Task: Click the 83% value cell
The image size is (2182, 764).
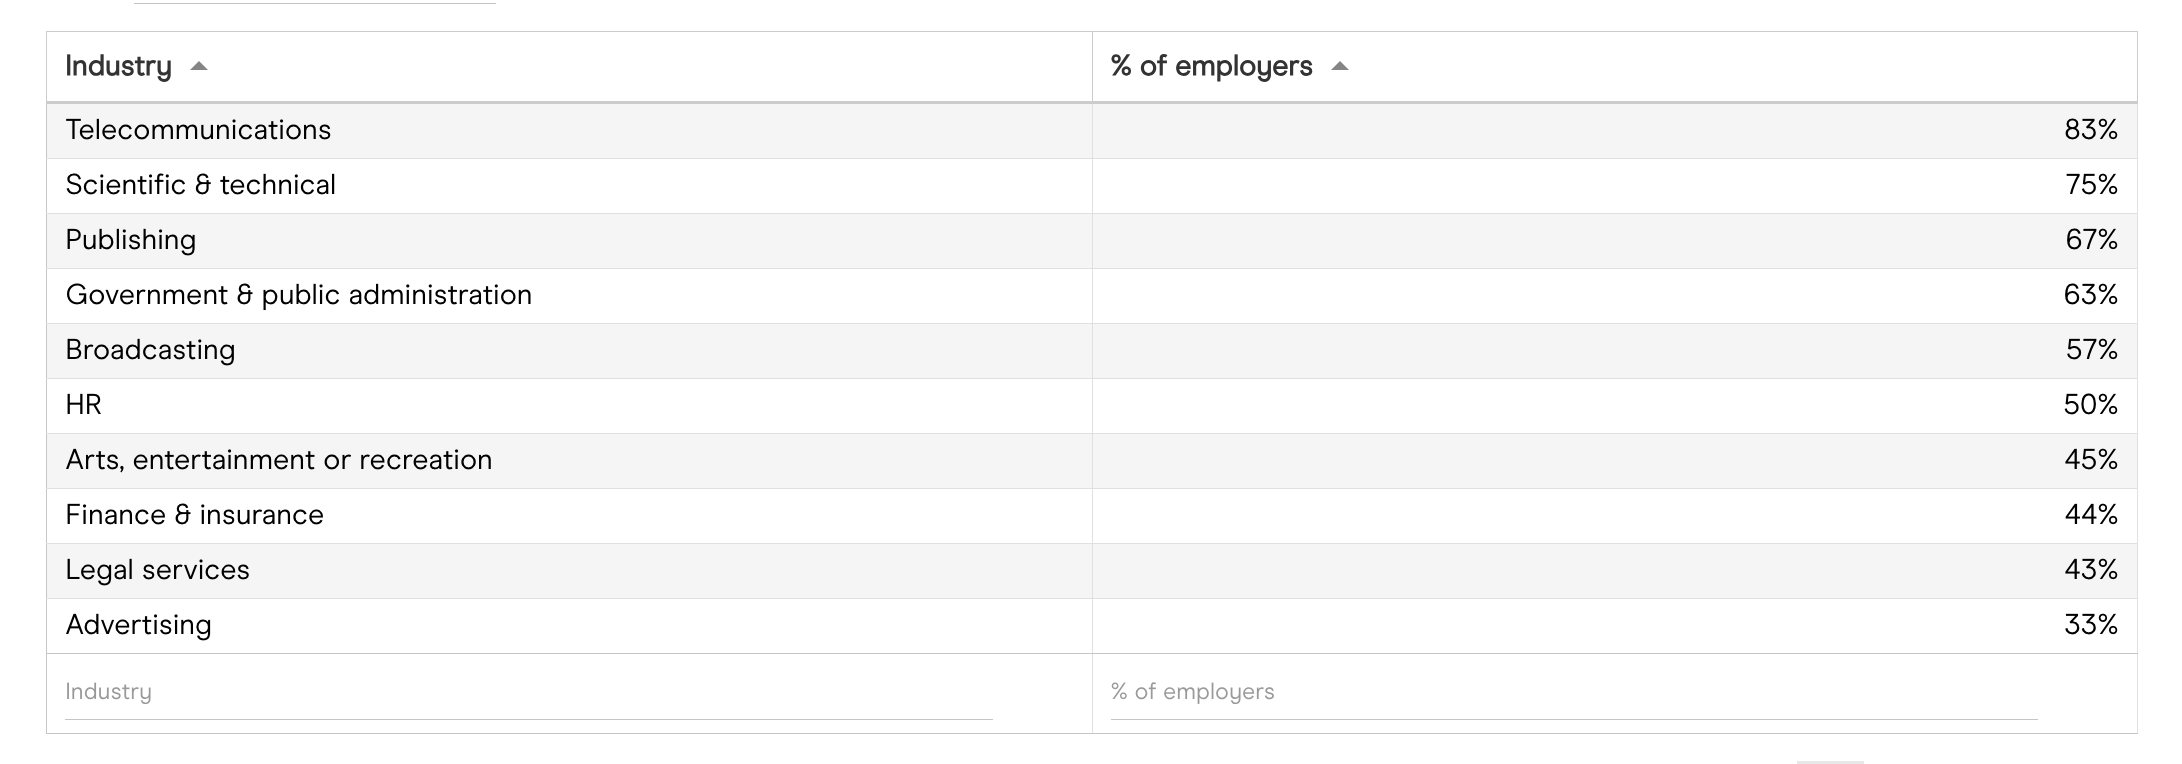Action: pyautogui.click(x=2090, y=130)
